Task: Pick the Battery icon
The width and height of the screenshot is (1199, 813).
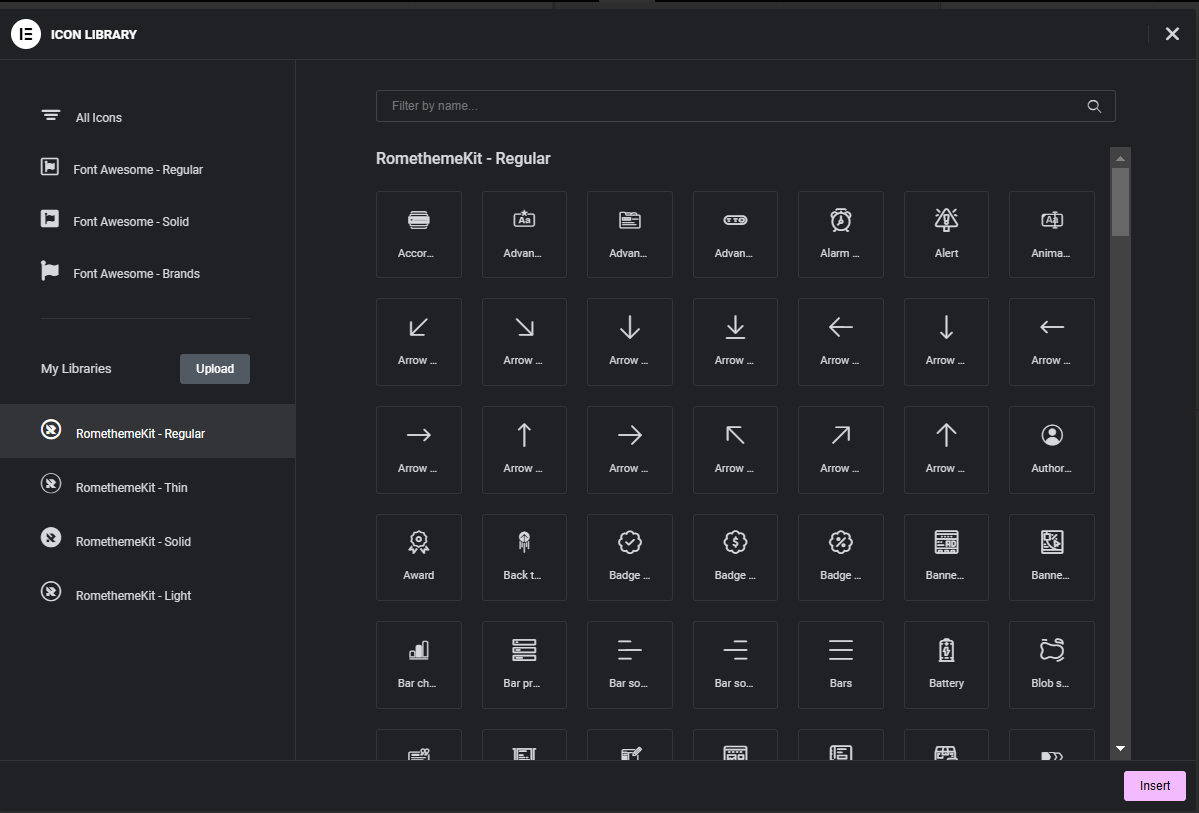Action: point(946,665)
